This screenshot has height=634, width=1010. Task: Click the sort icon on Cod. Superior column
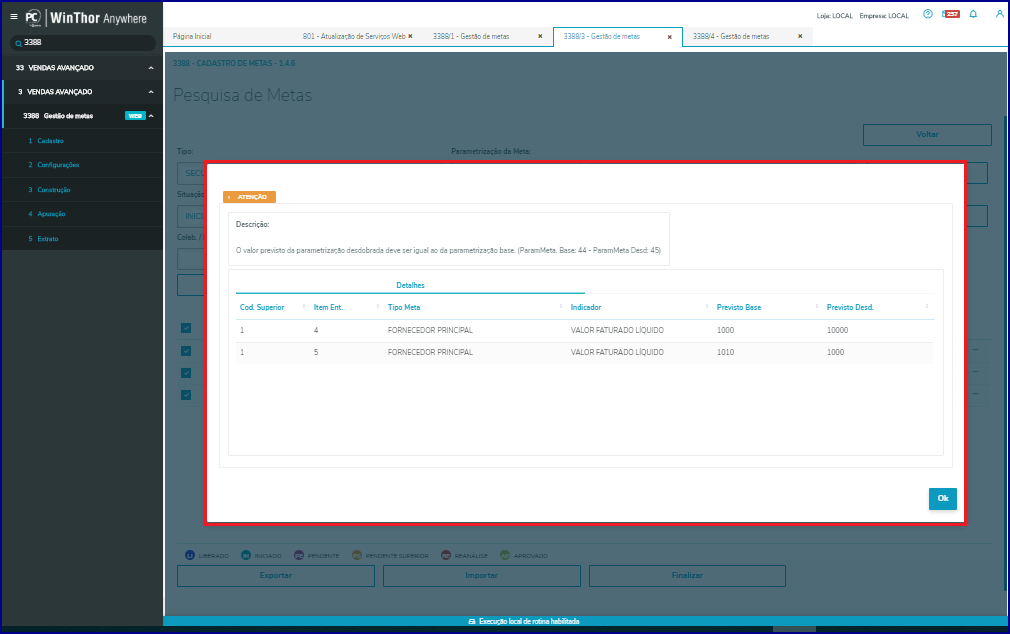(x=304, y=307)
